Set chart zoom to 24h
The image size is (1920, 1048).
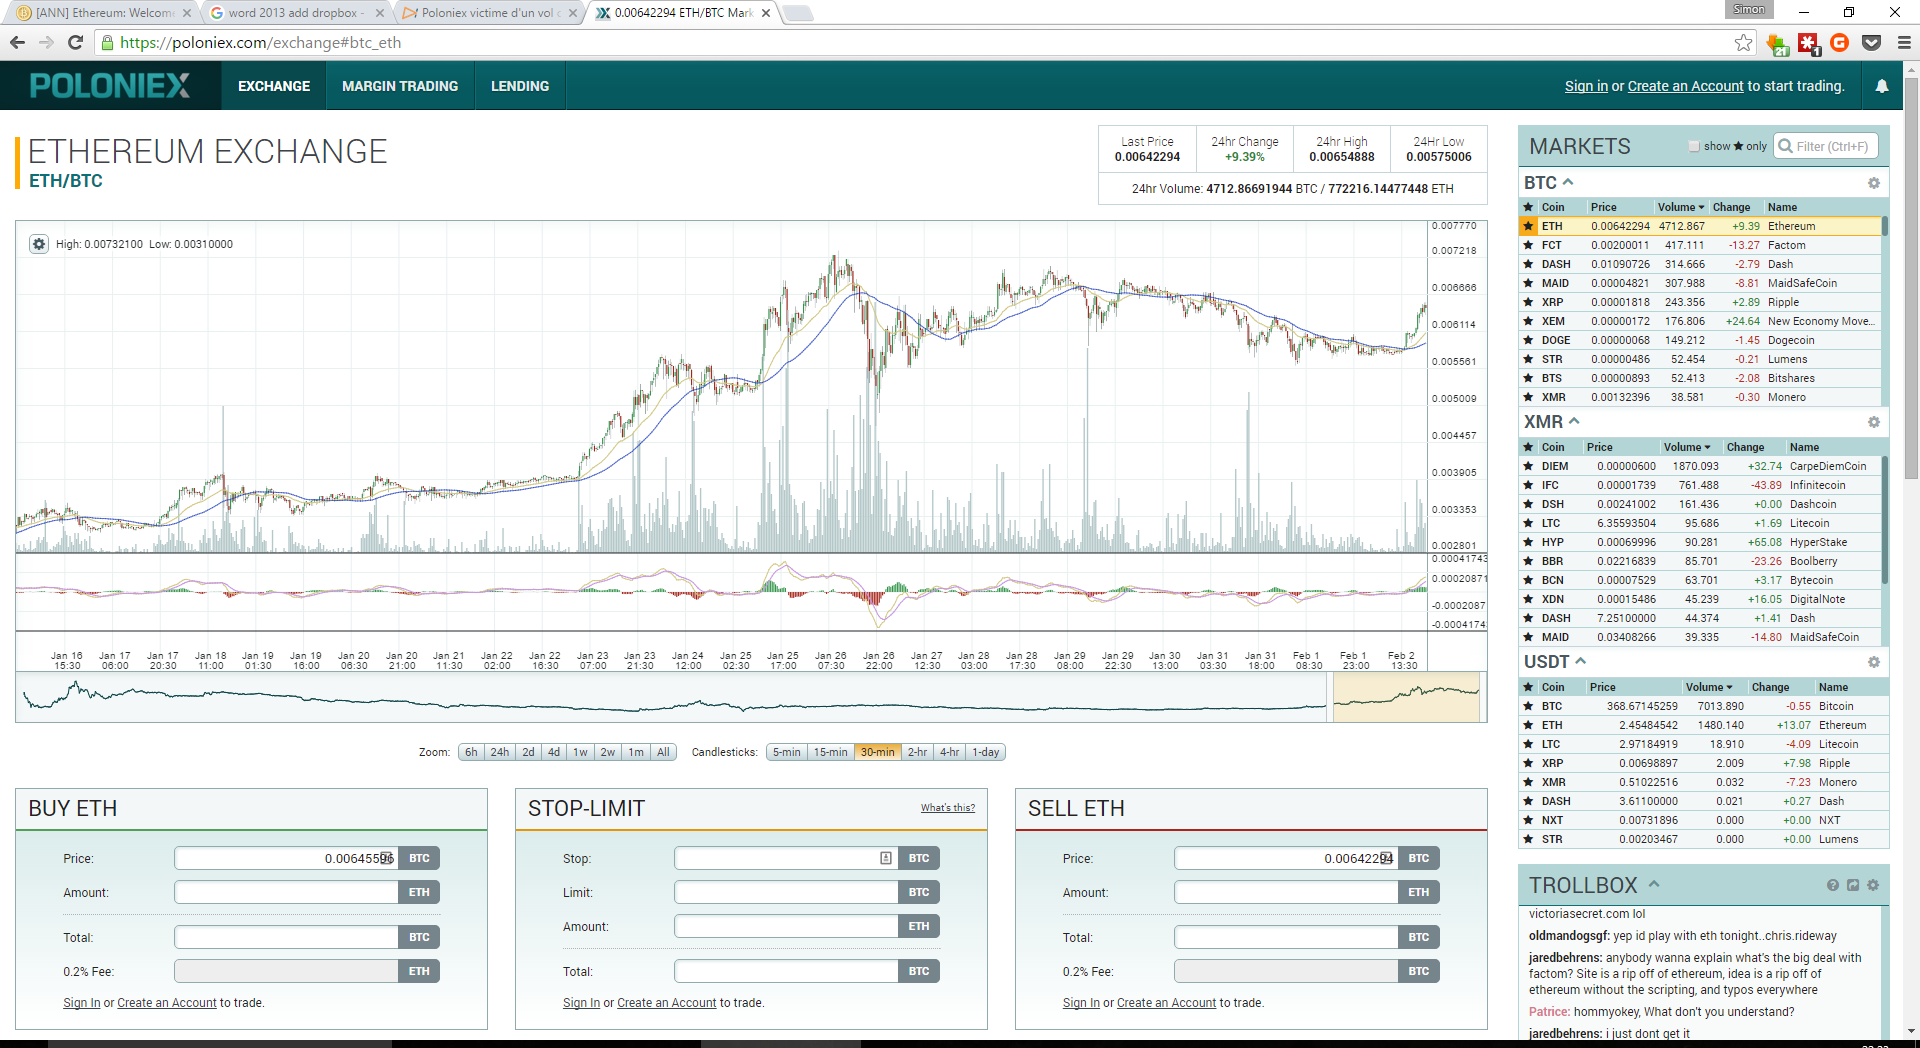(x=499, y=752)
